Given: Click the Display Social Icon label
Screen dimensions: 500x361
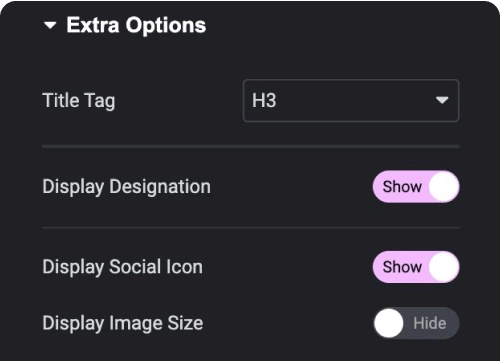Looking at the screenshot, I should 122,268.
